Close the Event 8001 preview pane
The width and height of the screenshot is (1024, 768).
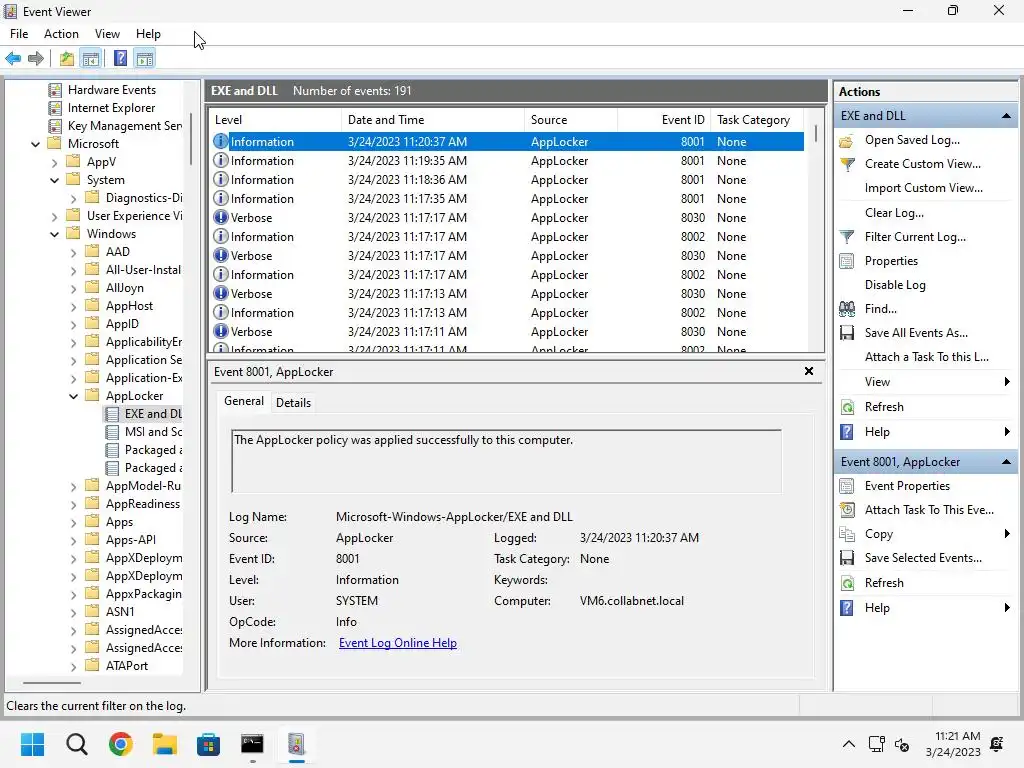point(808,371)
